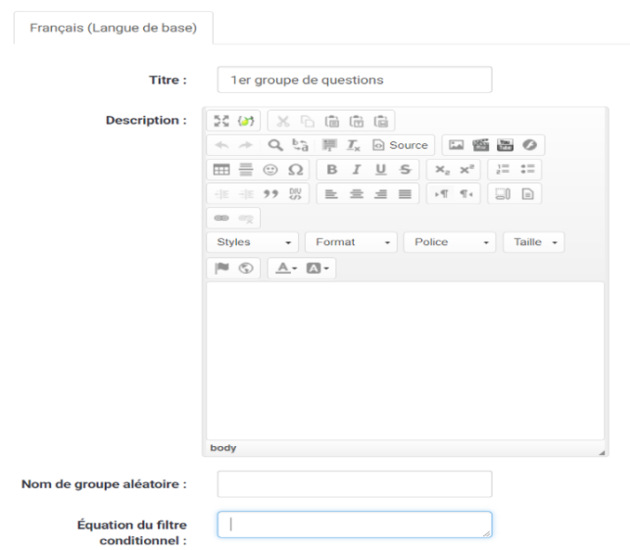The height and width of the screenshot is (550, 630).
Task: Open background color picker
Action: (x=317, y=268)
